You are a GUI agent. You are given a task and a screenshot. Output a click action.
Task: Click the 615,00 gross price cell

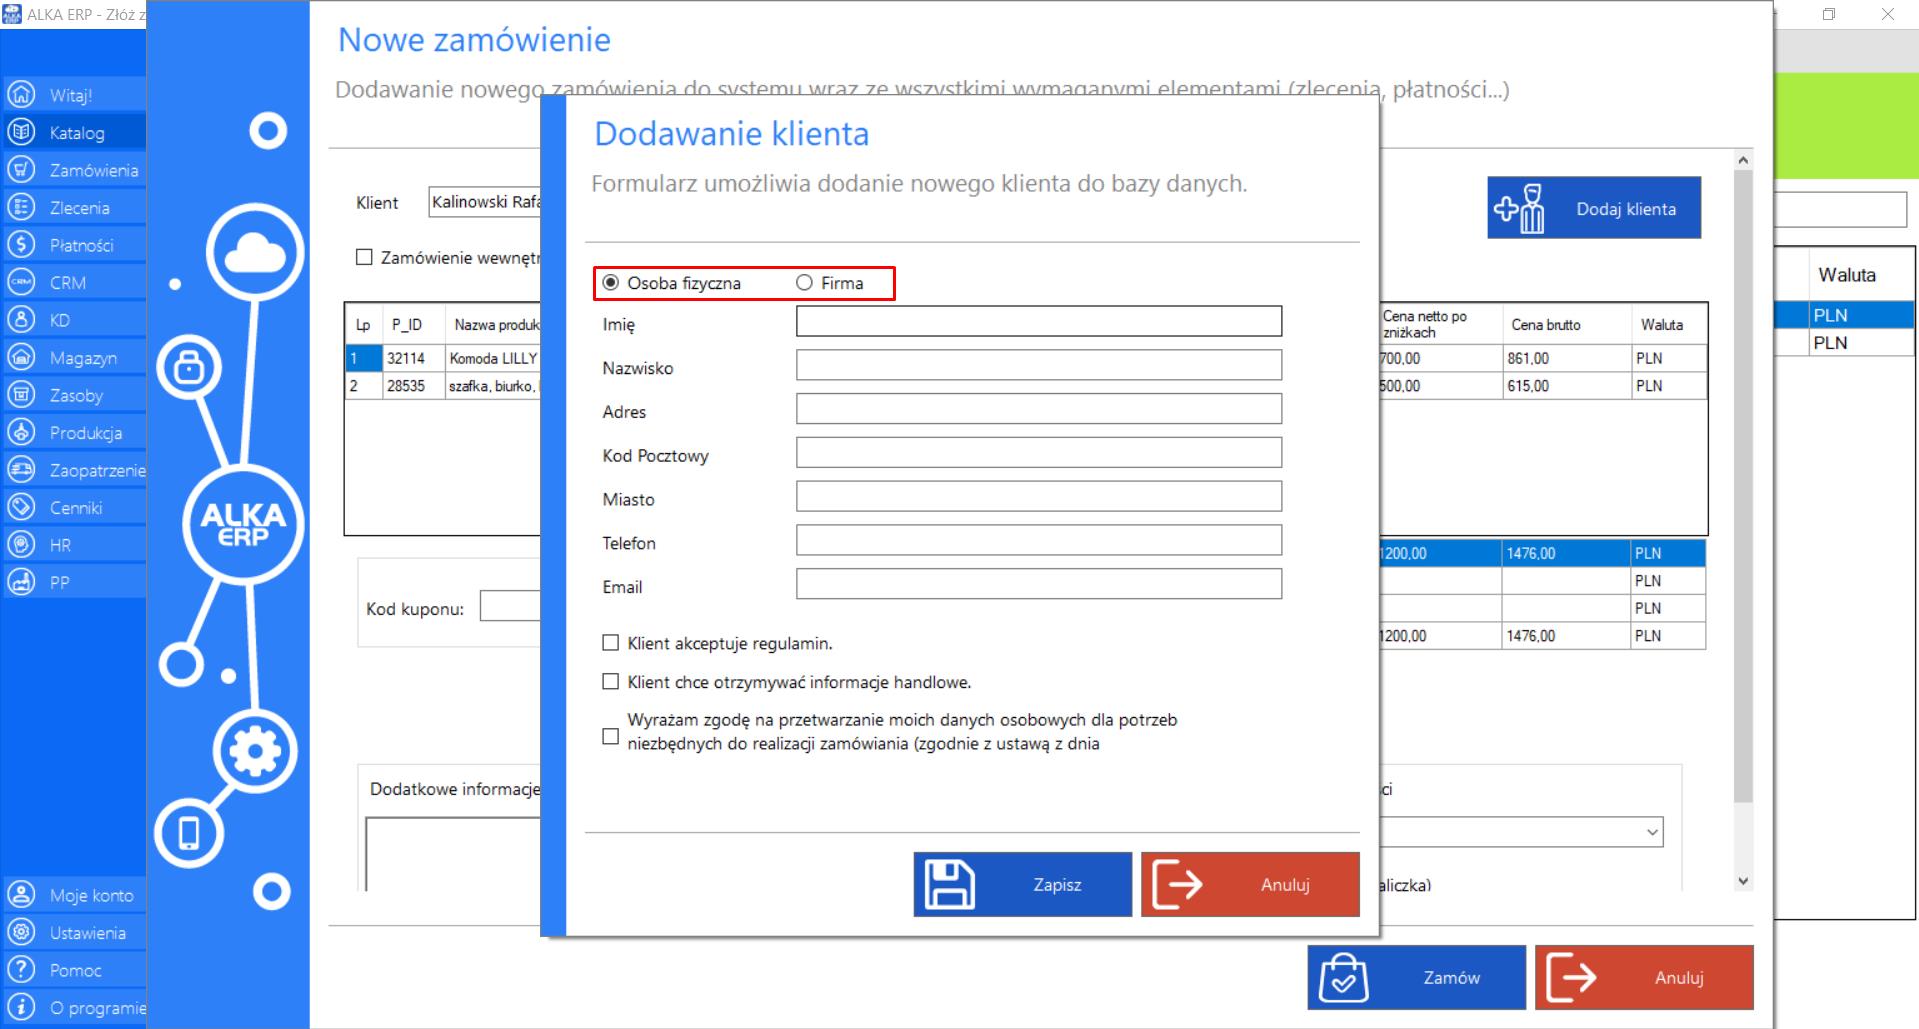click(x=1567, y=386)
